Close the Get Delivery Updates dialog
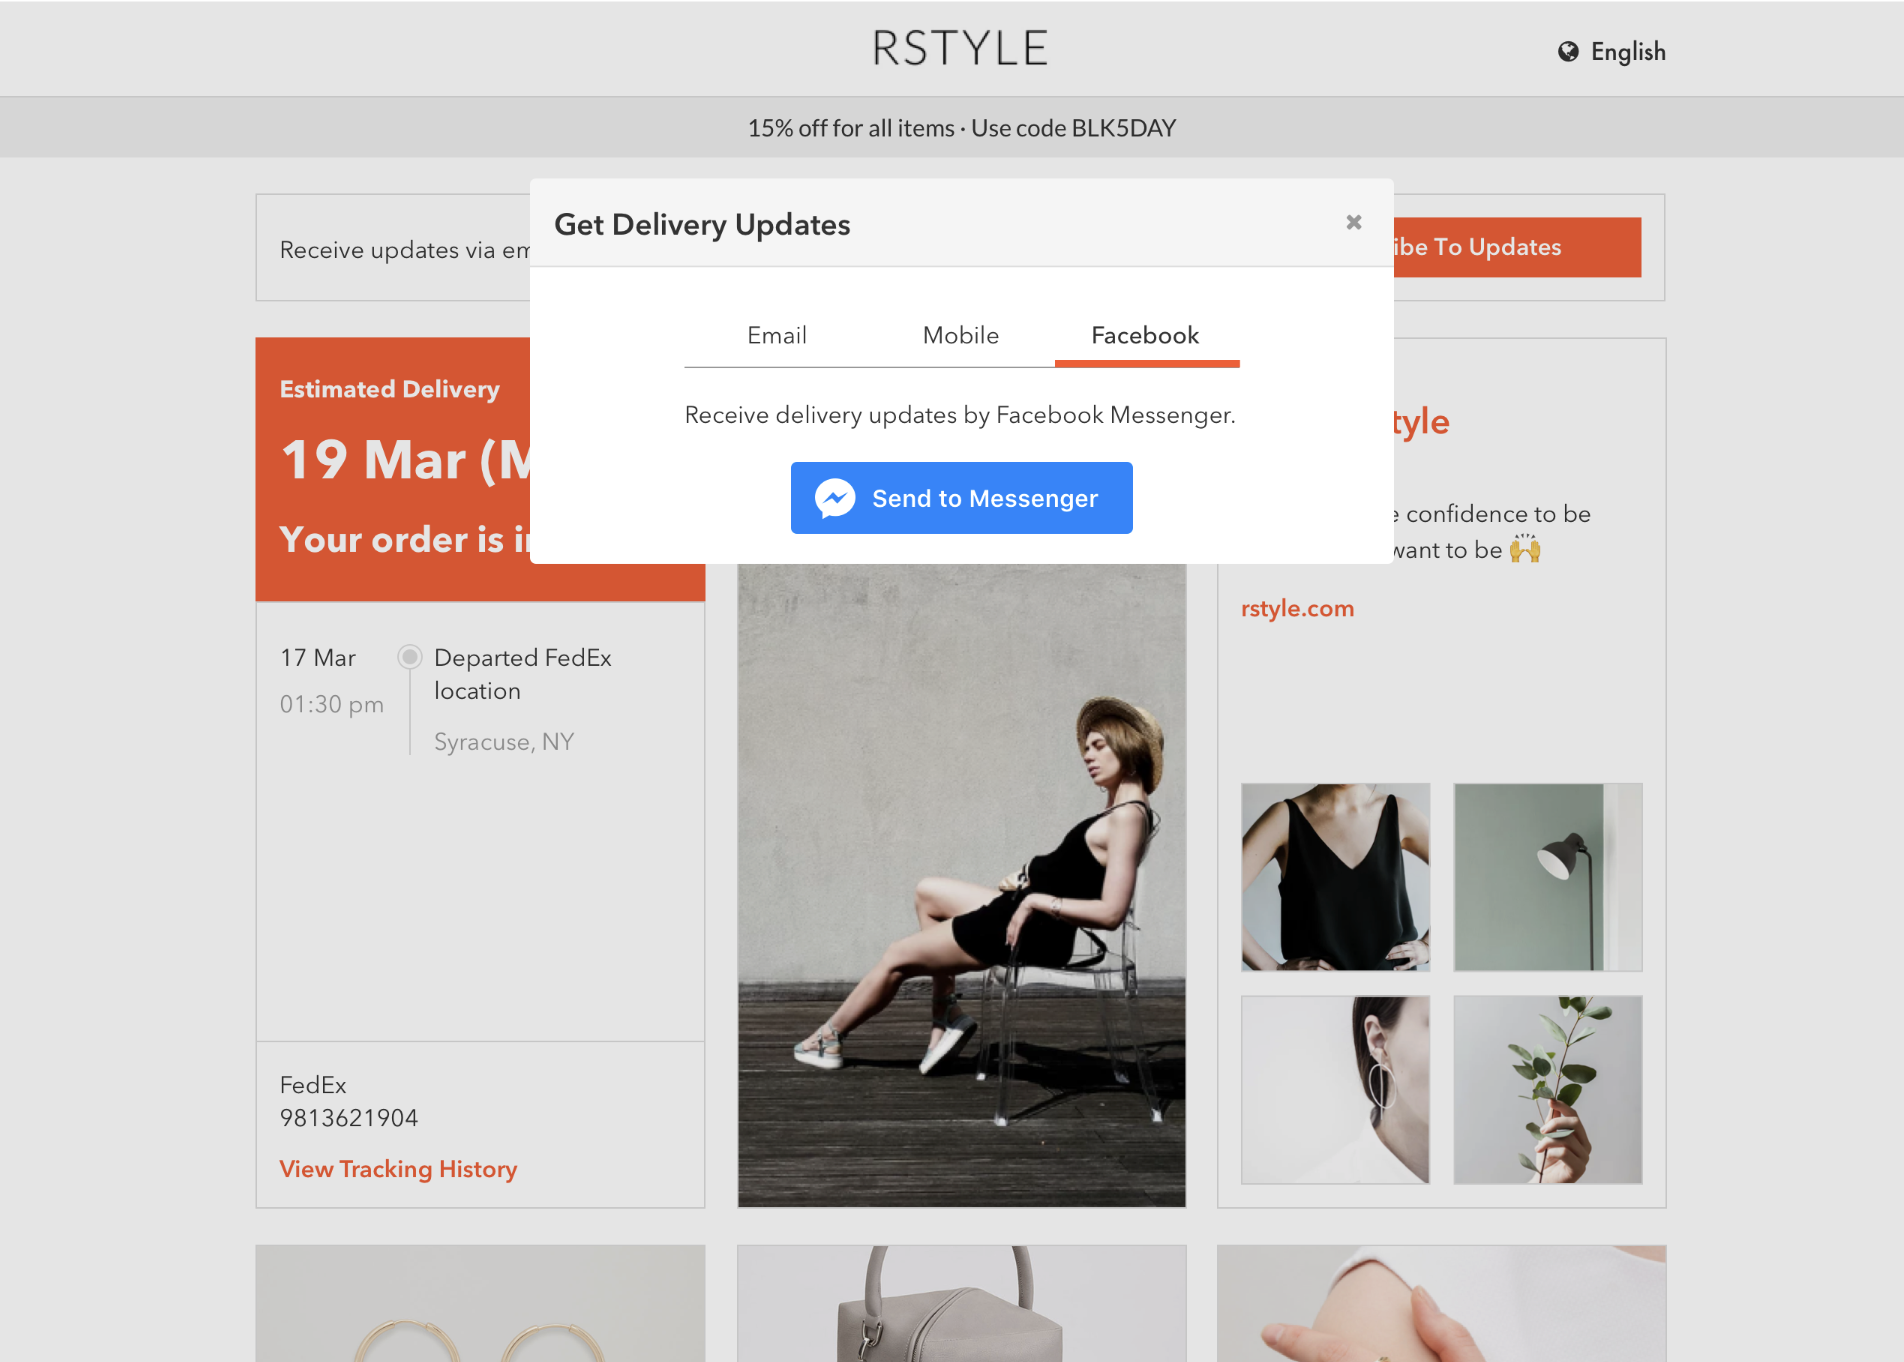 pyautogui.click(x=1353, y=222)
